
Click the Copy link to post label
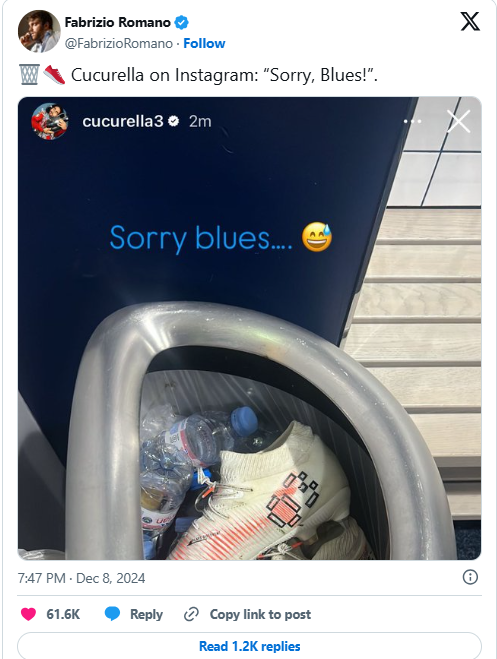pos(260,614)
